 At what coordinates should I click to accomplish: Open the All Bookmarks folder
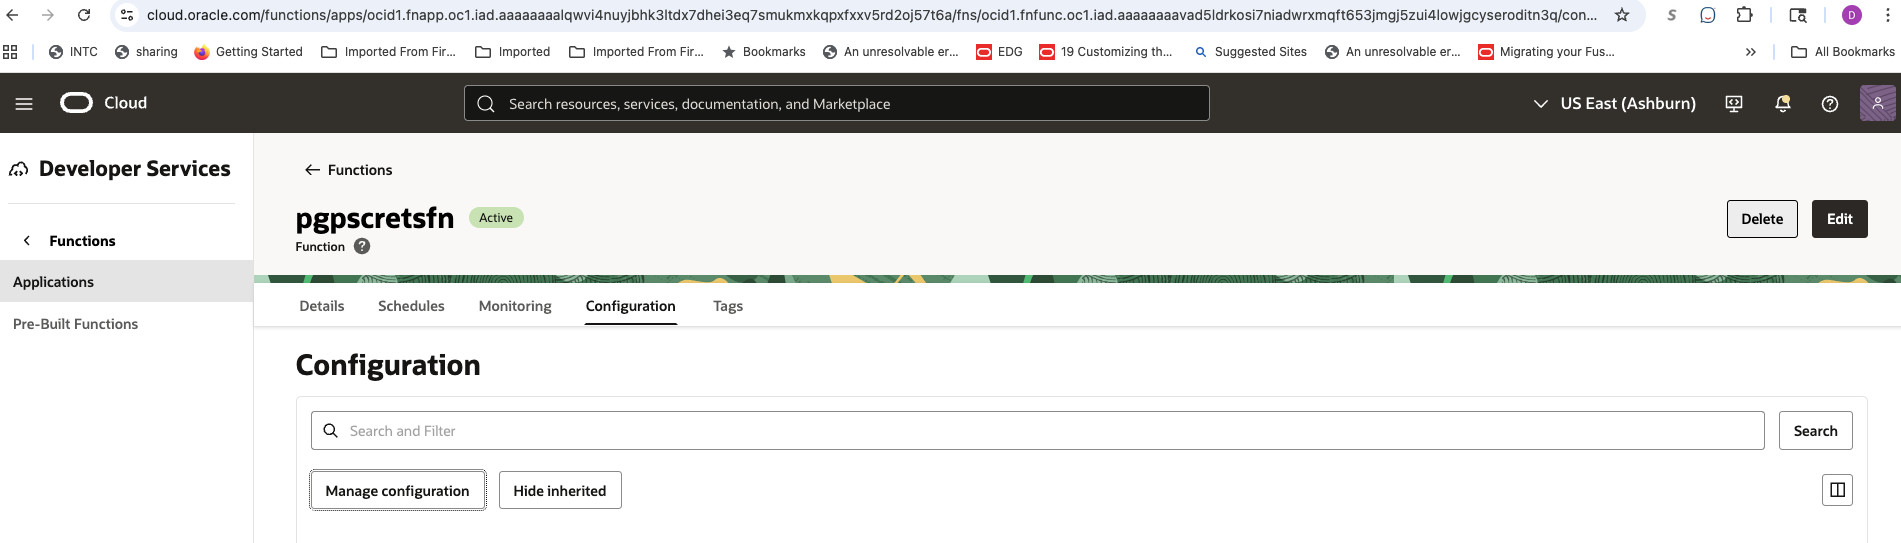1842,52
